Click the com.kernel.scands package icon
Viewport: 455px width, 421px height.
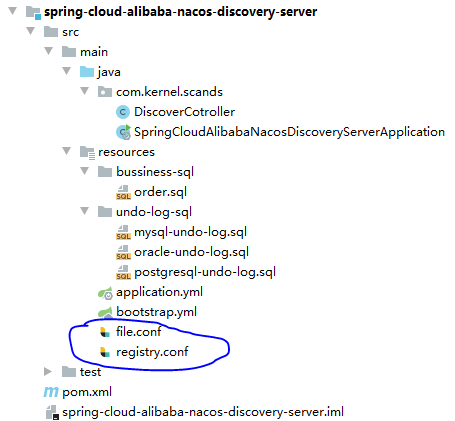pos(105,92)
